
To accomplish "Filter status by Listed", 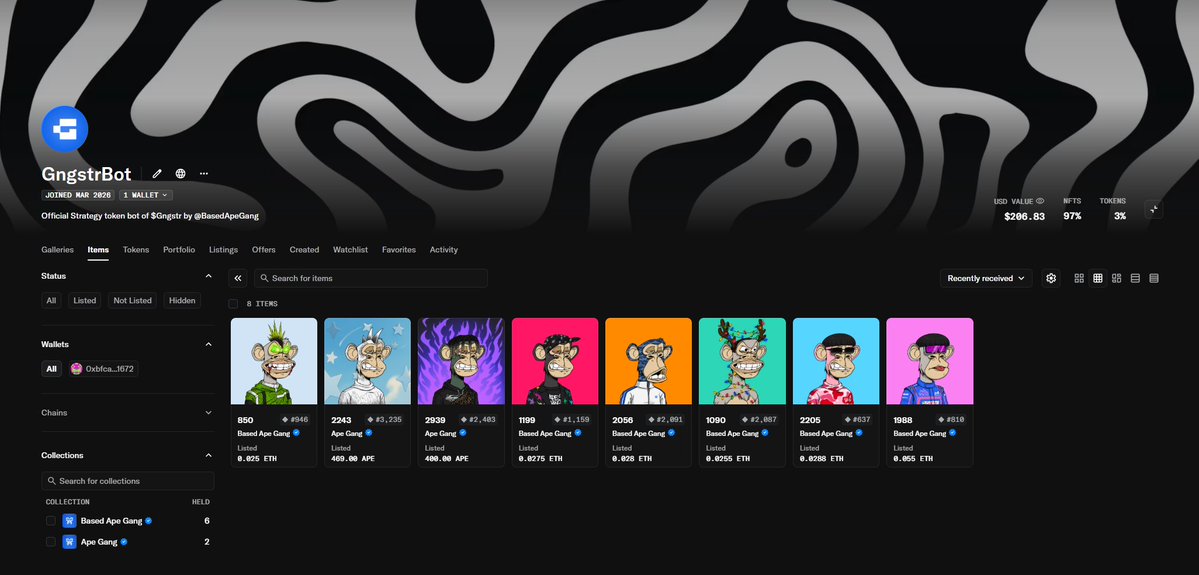I will (85, 300).
